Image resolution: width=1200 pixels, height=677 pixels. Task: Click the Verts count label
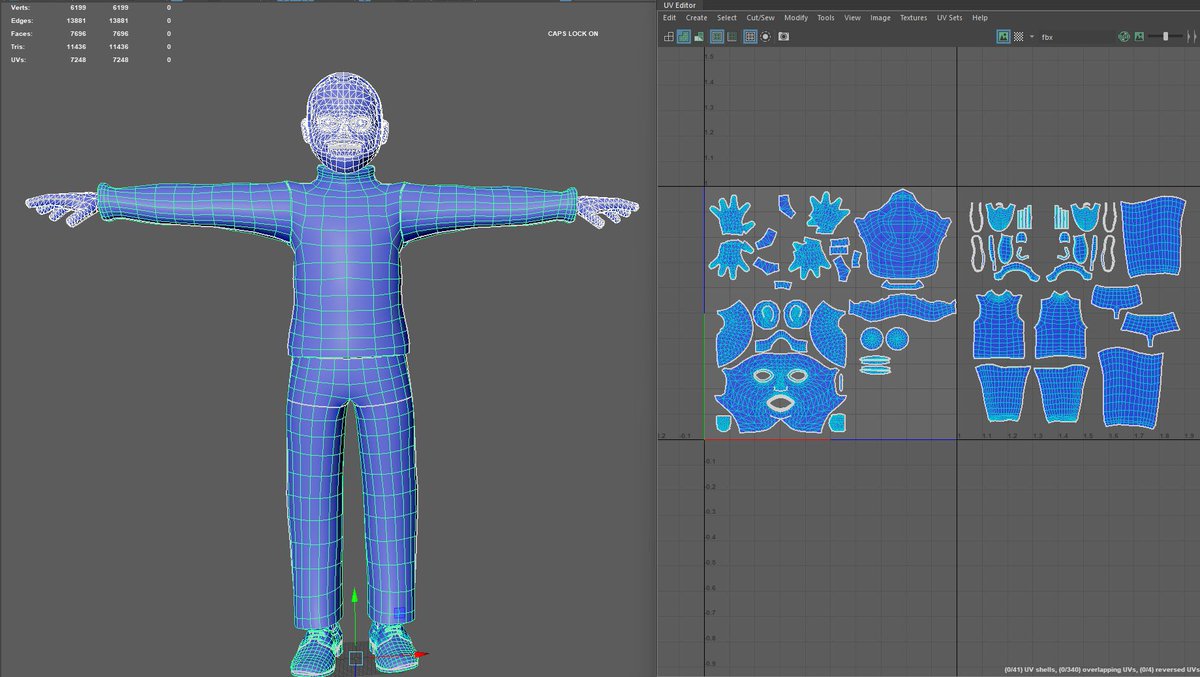(x=18, y=7)
